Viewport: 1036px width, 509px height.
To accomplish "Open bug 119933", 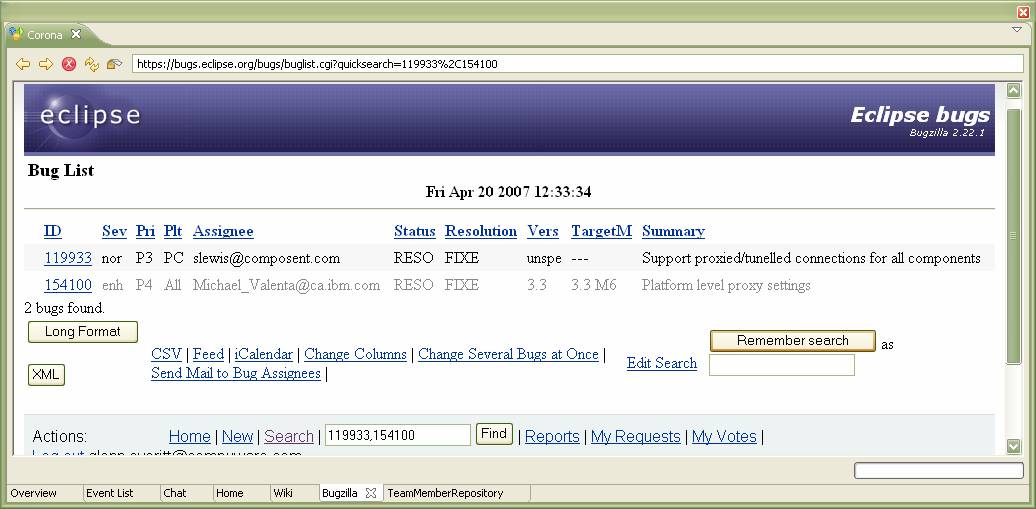I will tap(68, 258).
